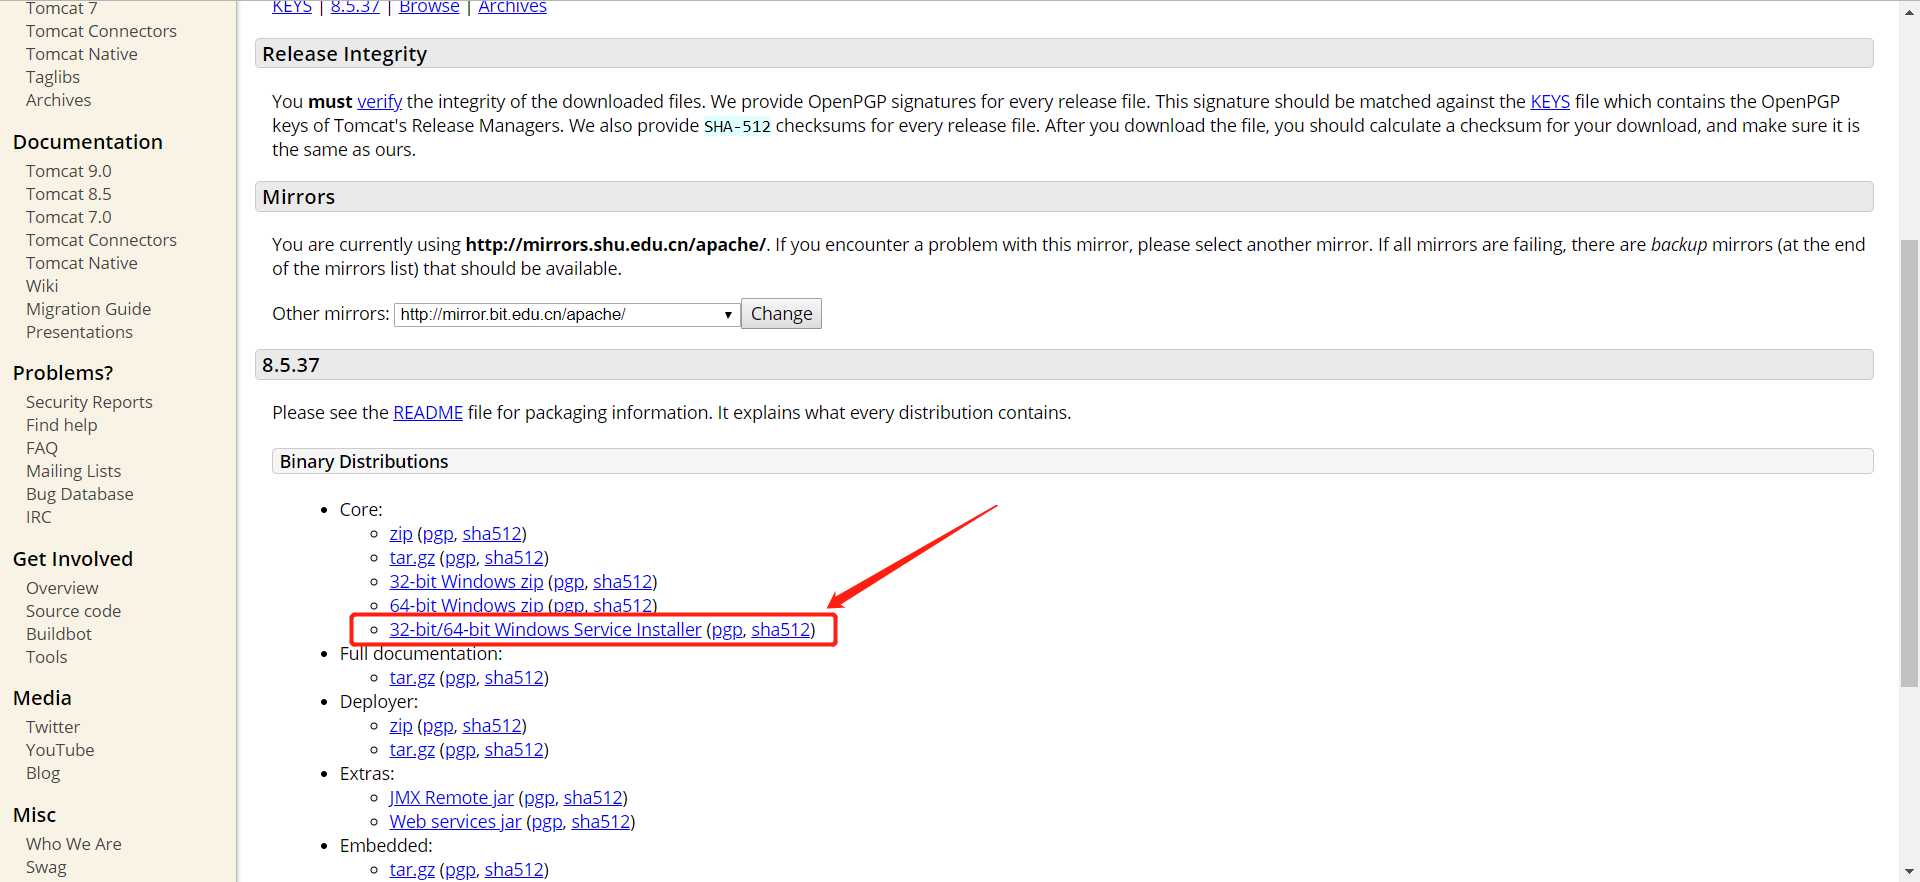Download the Core tar.gz distribution

coord(412,557)
